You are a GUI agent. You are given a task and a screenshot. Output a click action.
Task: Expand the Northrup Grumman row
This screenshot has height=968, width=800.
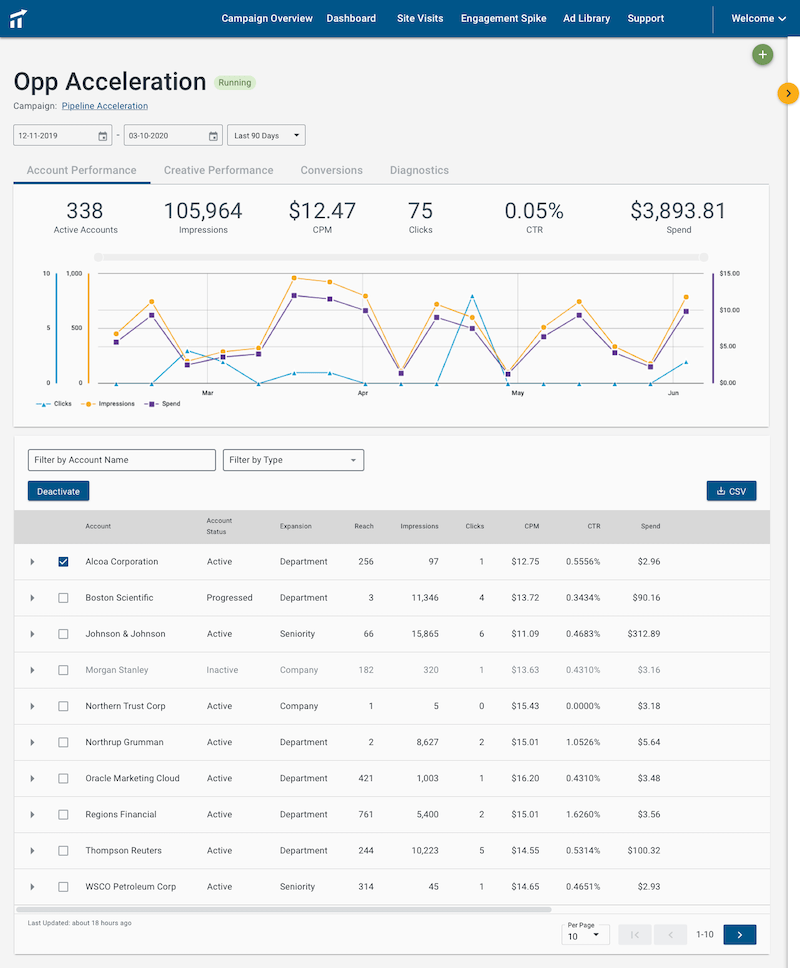[x=32, y=742]
